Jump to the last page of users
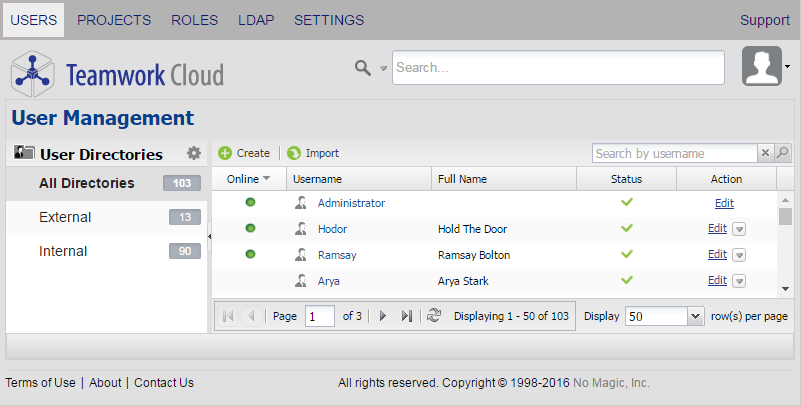This screenshot has height=406, width=801. click(406, 316)
